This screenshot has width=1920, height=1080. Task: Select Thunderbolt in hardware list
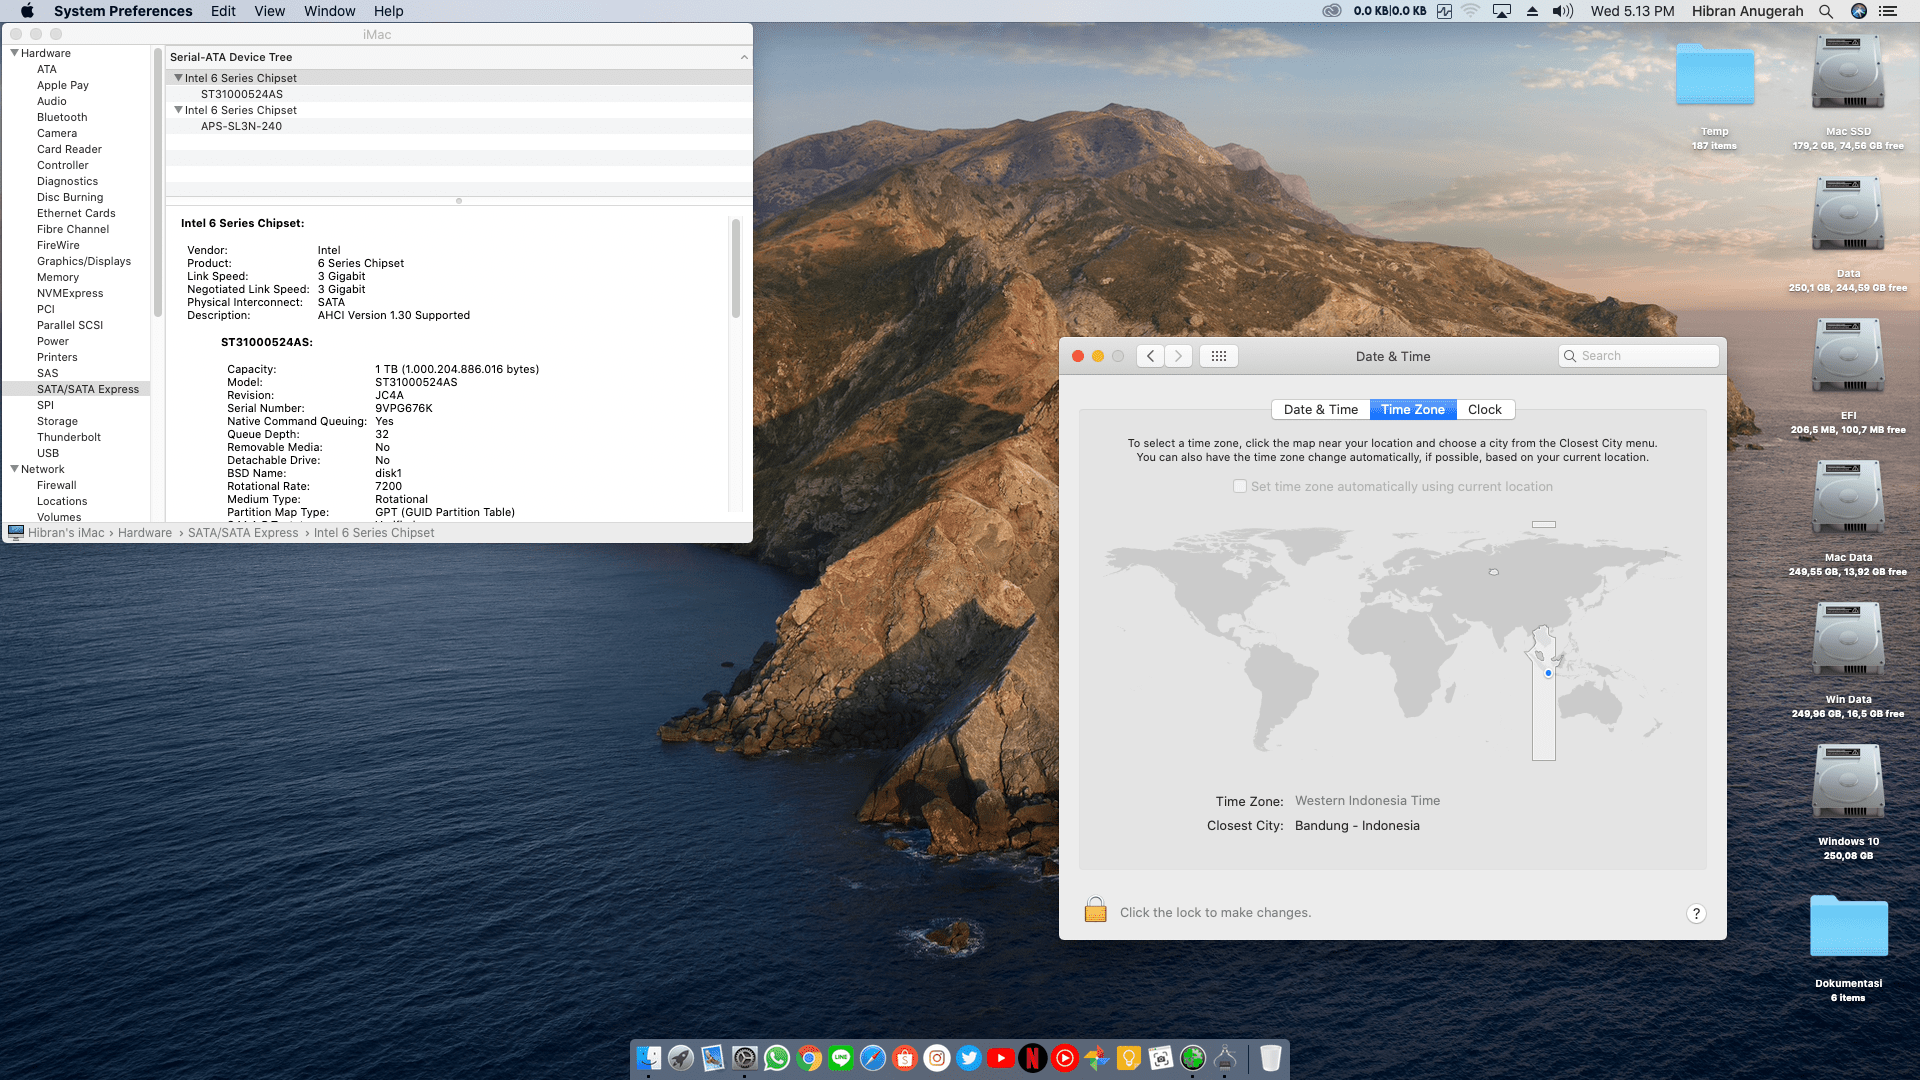point(69,437)
